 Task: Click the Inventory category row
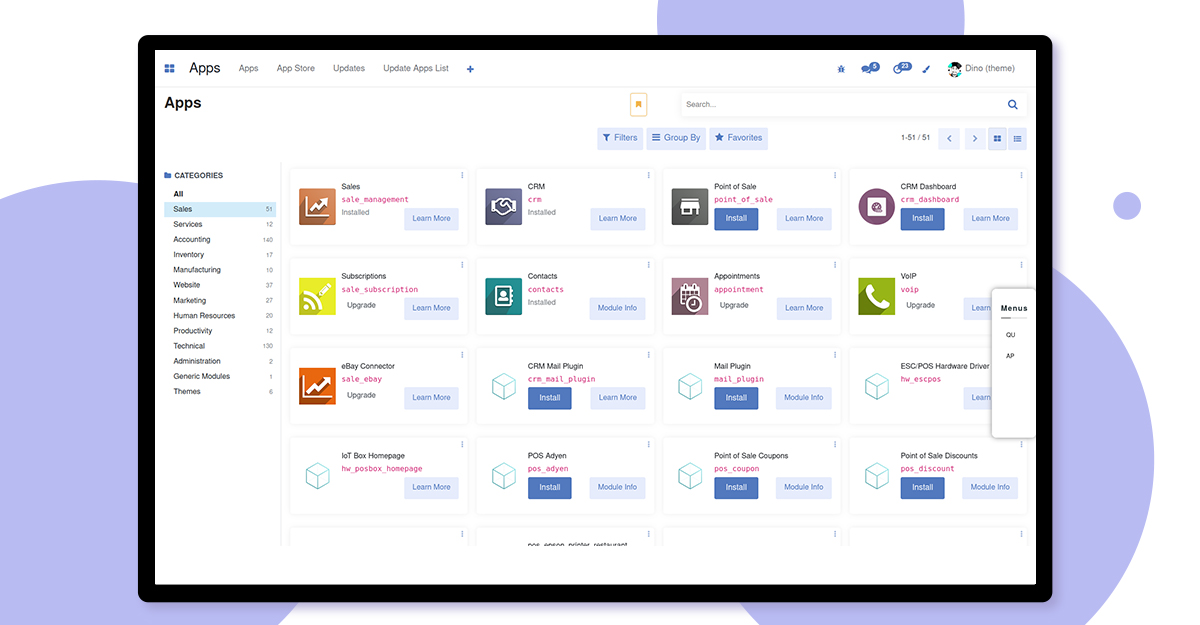[x=220, y=255]
